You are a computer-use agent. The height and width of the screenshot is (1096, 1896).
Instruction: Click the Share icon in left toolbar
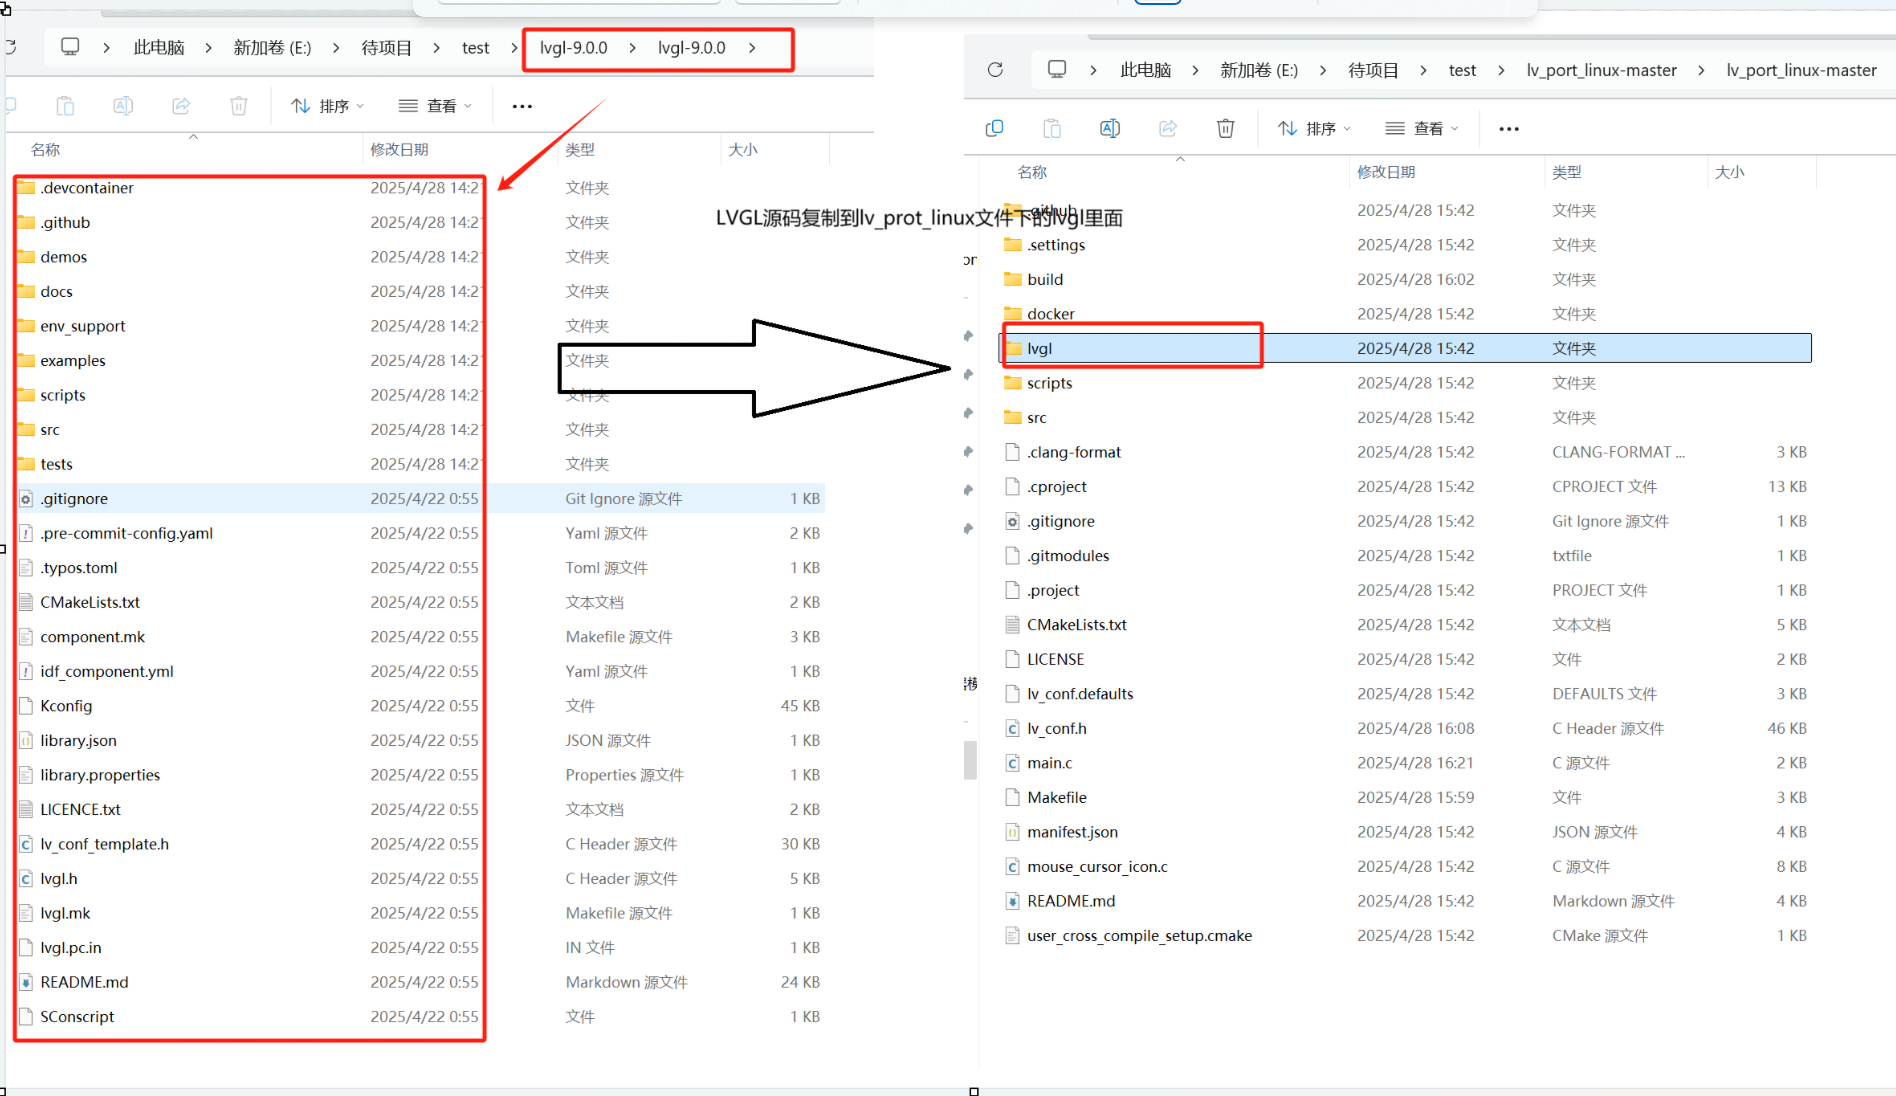[x=181, y=105]
